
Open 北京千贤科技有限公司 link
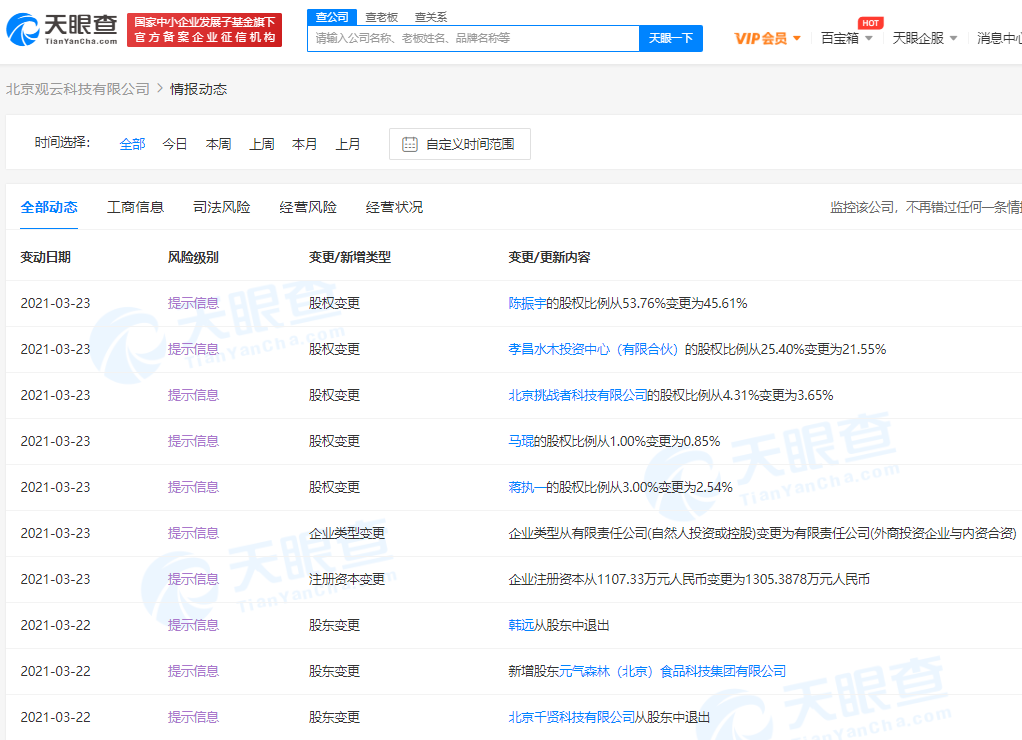[x=572, y=717]
